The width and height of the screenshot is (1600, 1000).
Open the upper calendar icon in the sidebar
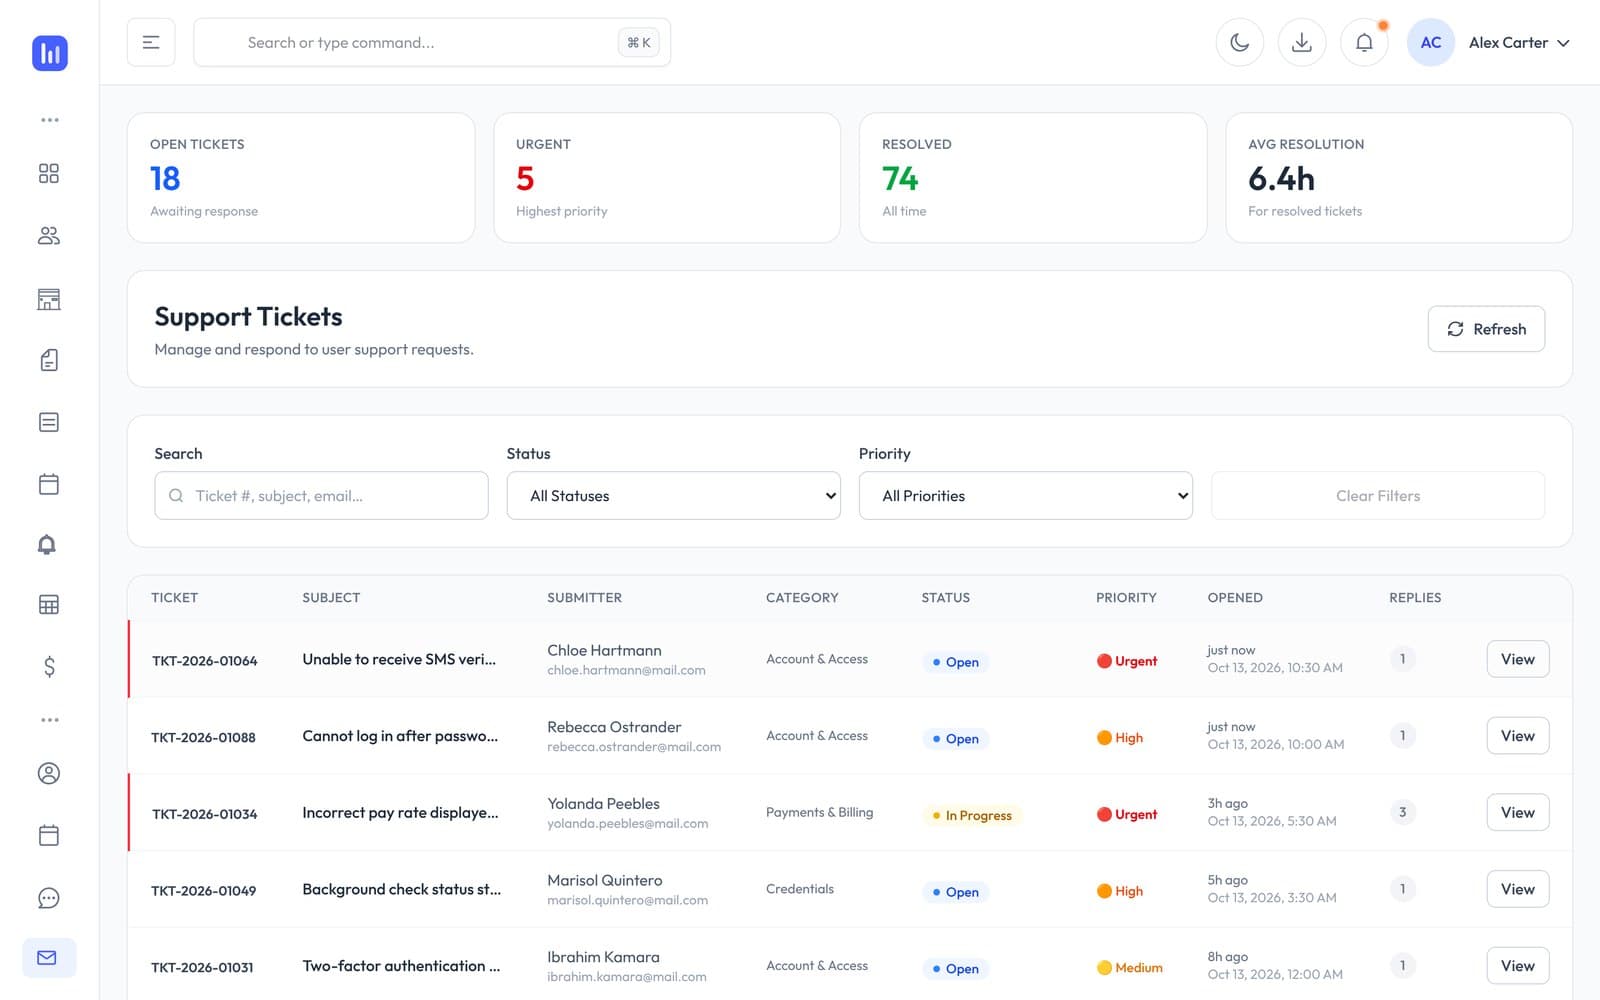49,484
